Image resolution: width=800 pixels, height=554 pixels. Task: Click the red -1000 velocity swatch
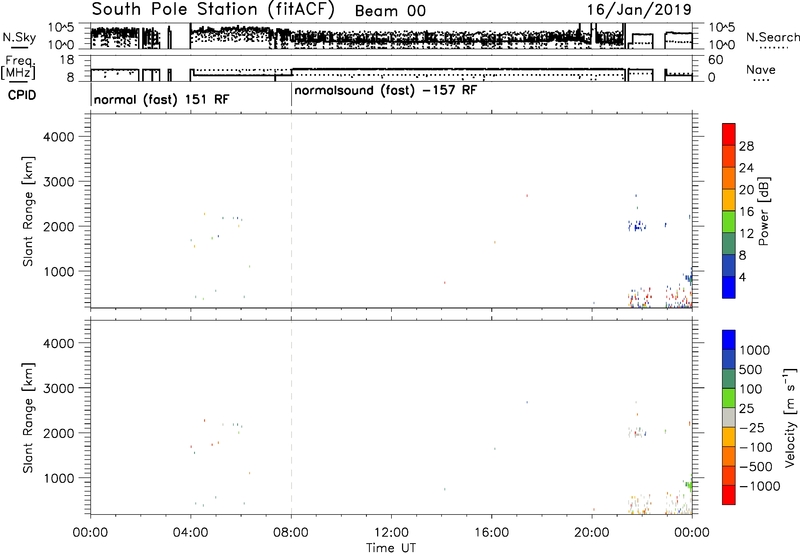[x=729, y=495]
